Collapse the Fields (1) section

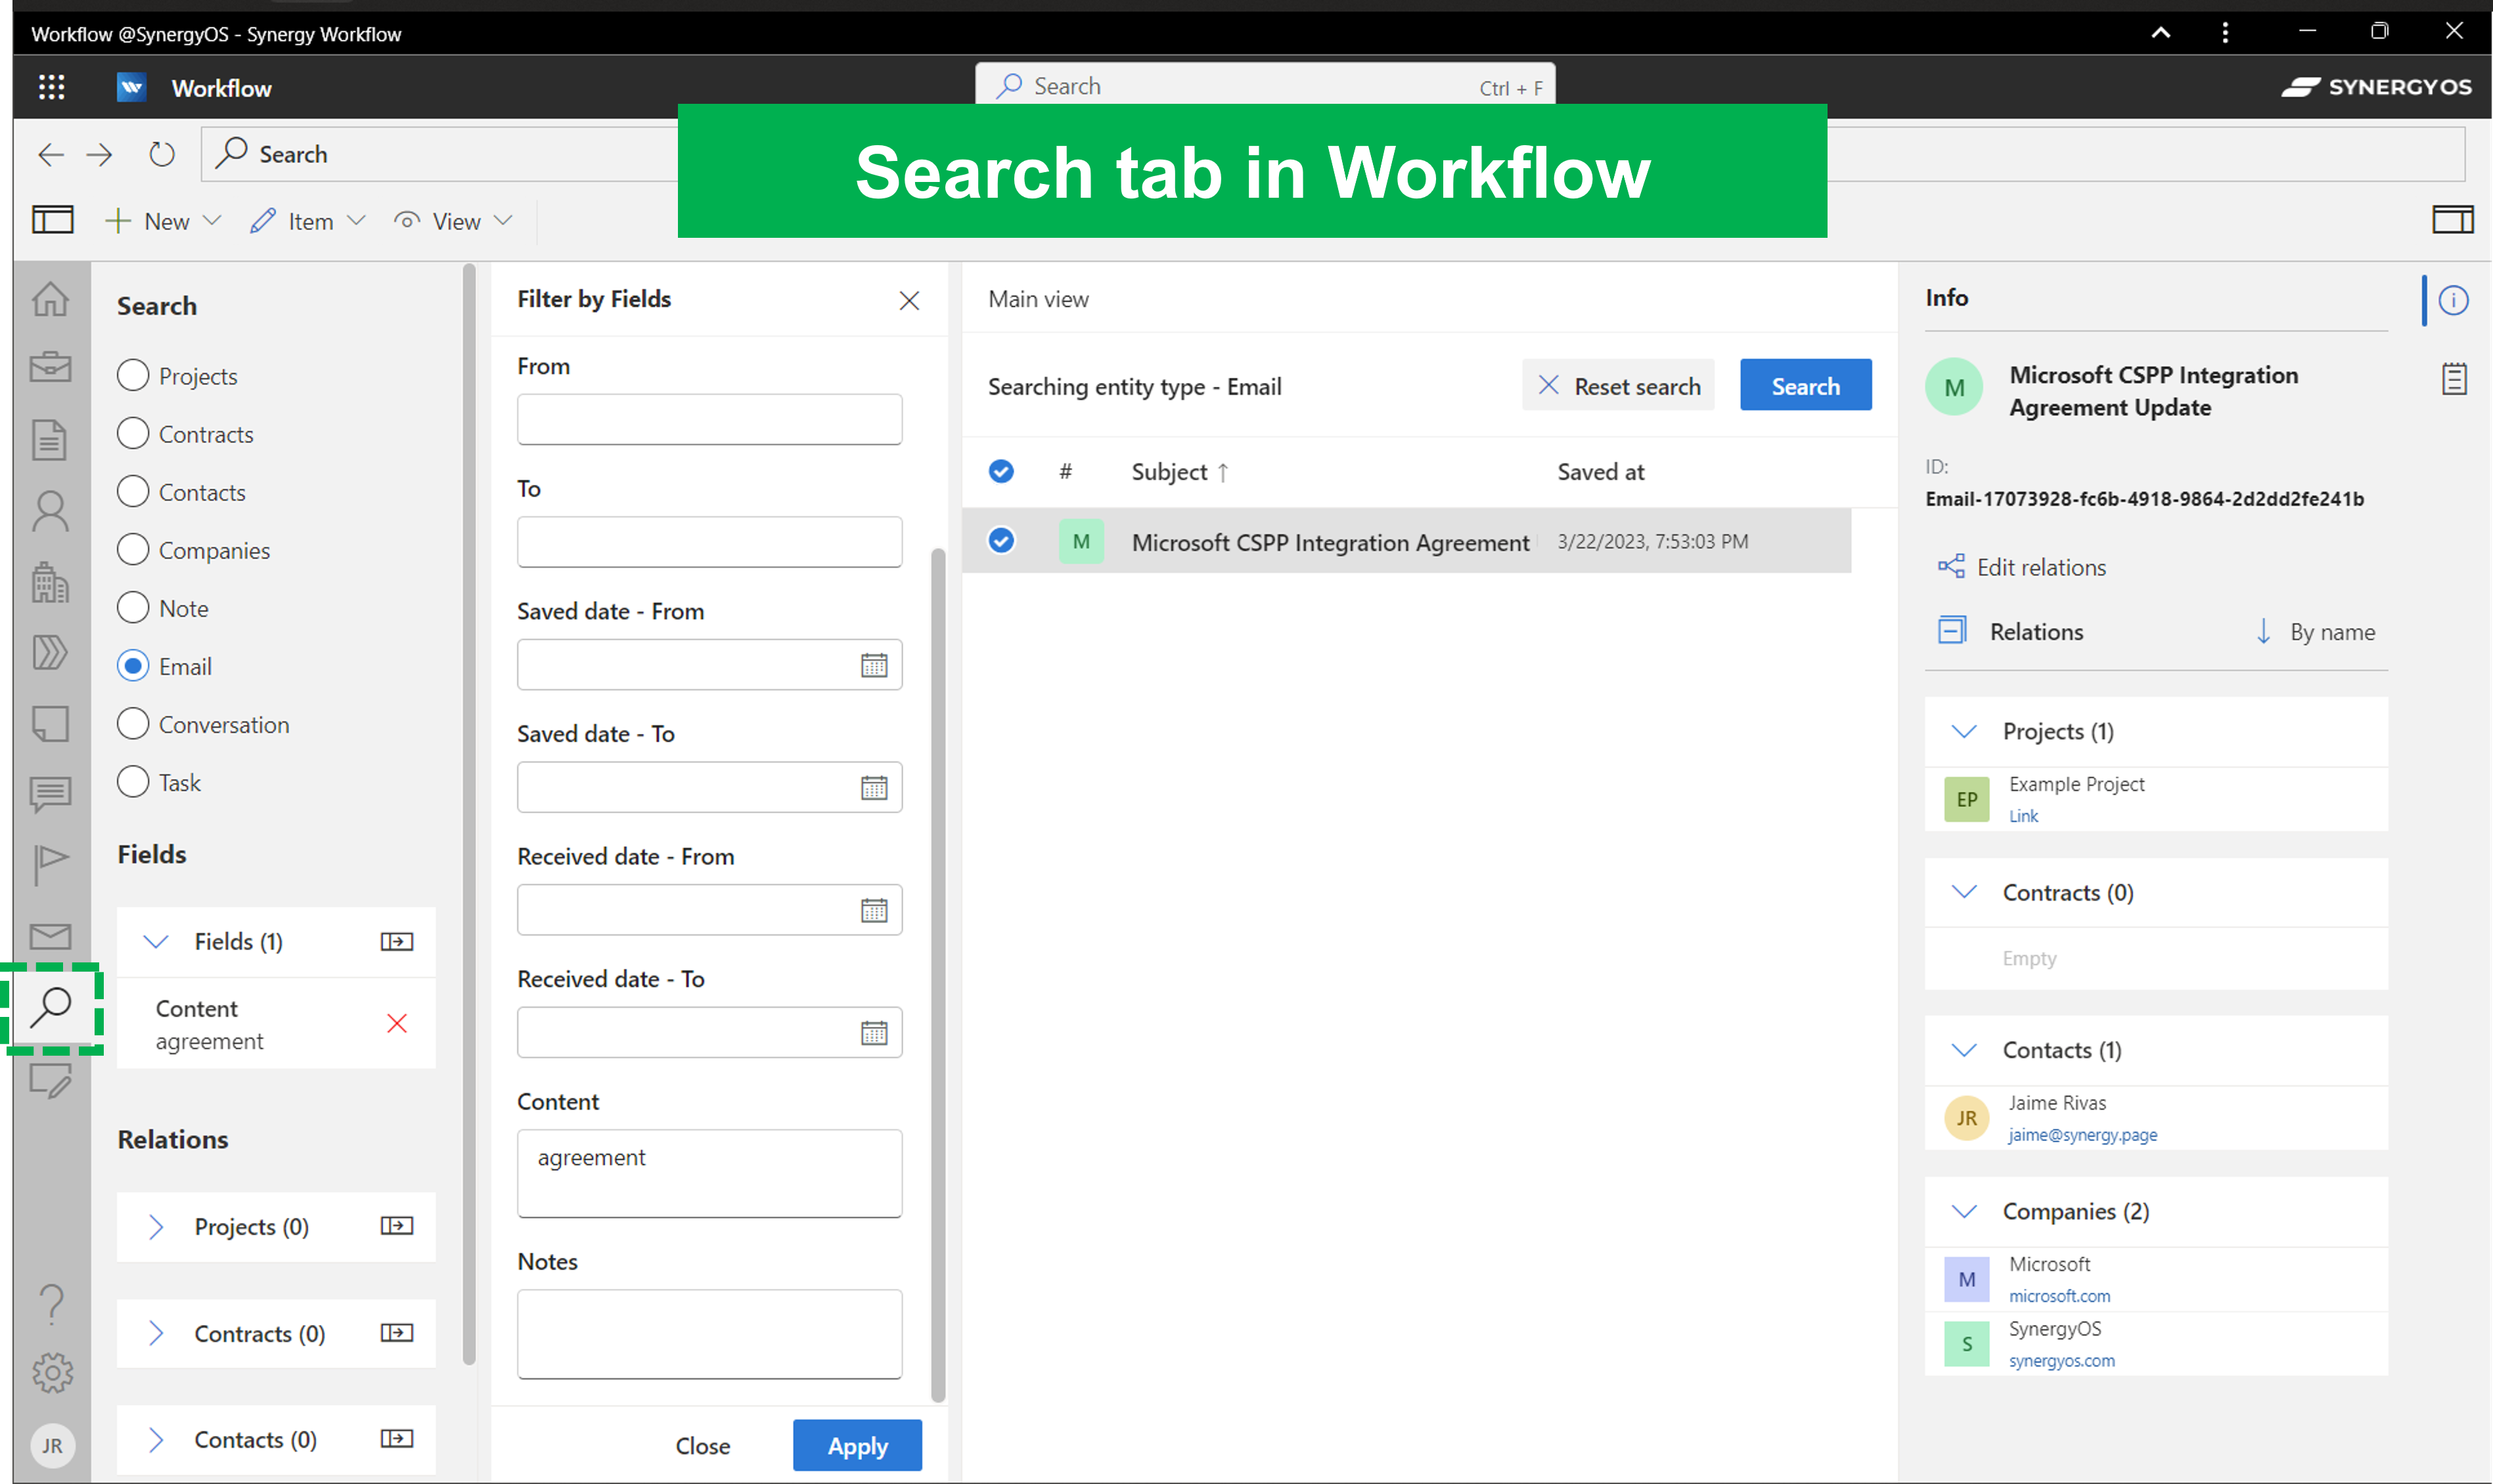pyautogui.click(x=156, y=941)
